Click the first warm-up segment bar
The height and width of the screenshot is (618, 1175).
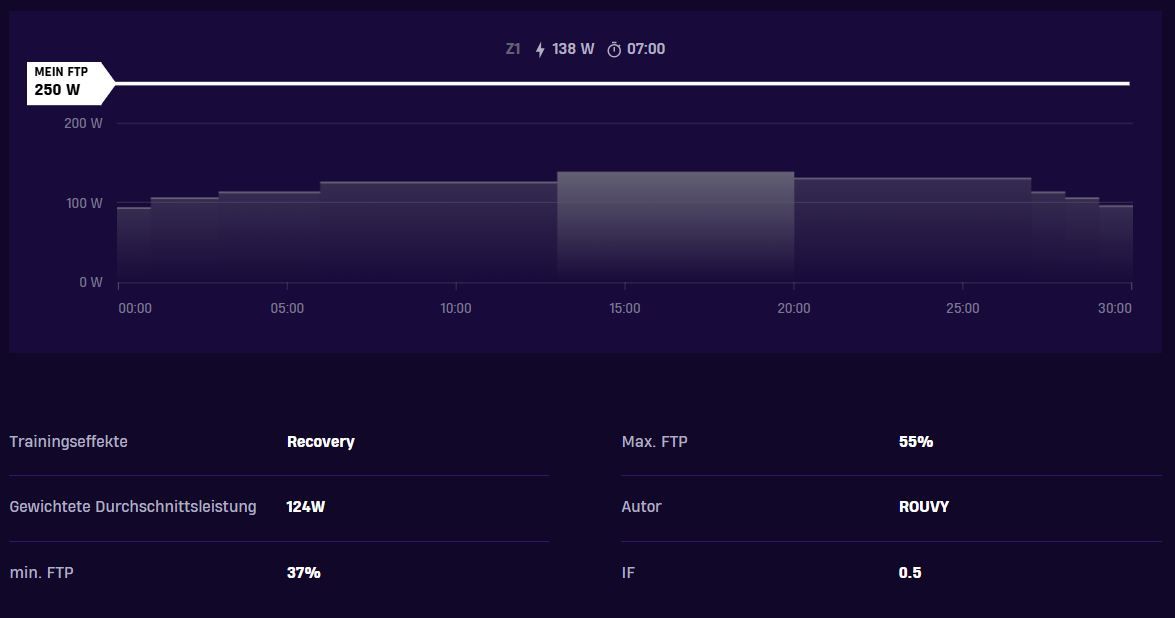coord(134,245)
